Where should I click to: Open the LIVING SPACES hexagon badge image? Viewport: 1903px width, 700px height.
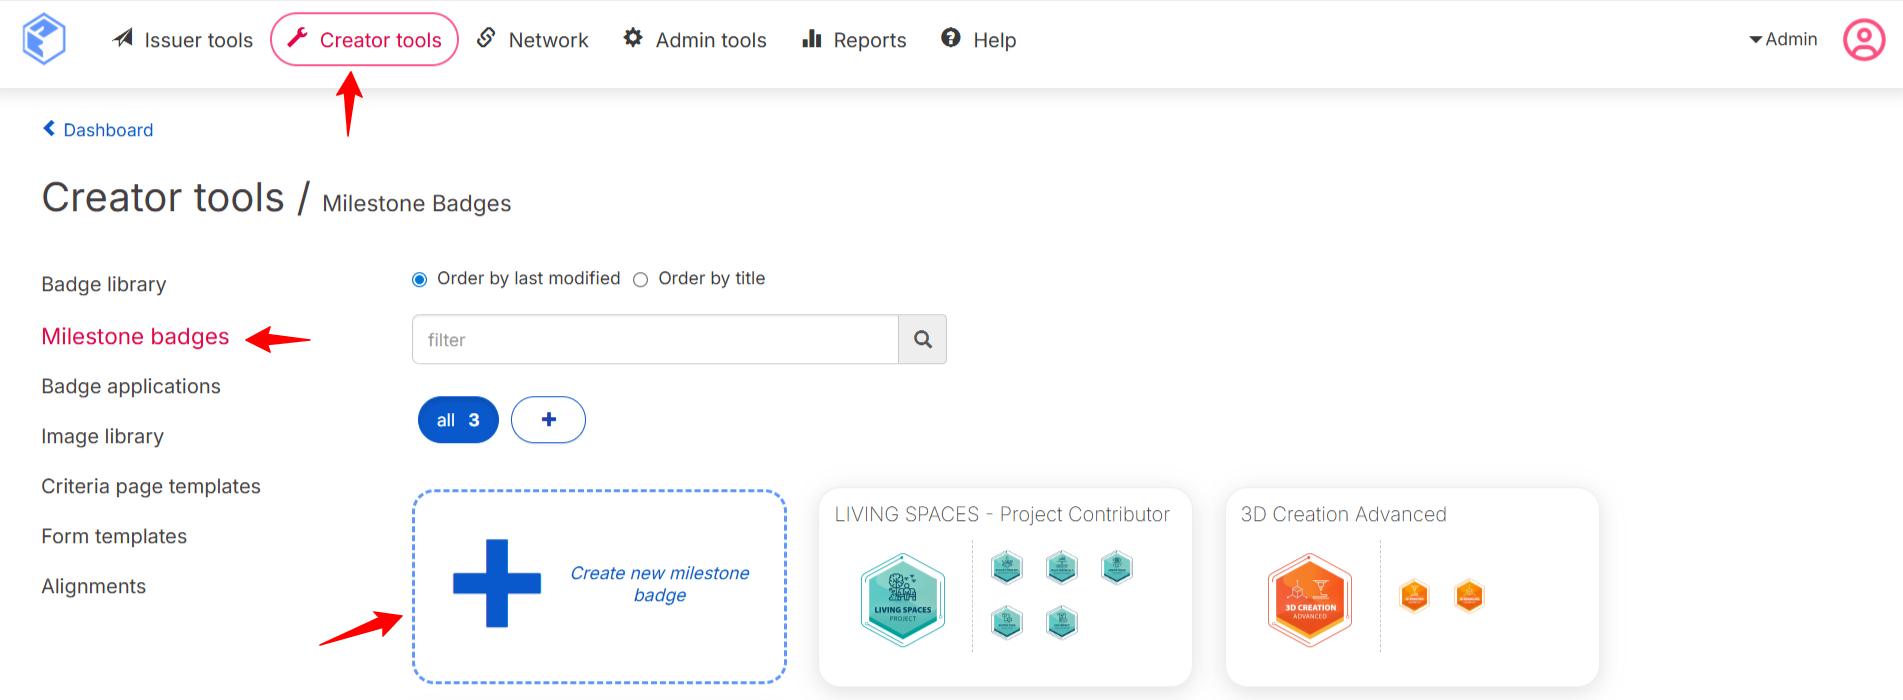[x=903, y=600]
